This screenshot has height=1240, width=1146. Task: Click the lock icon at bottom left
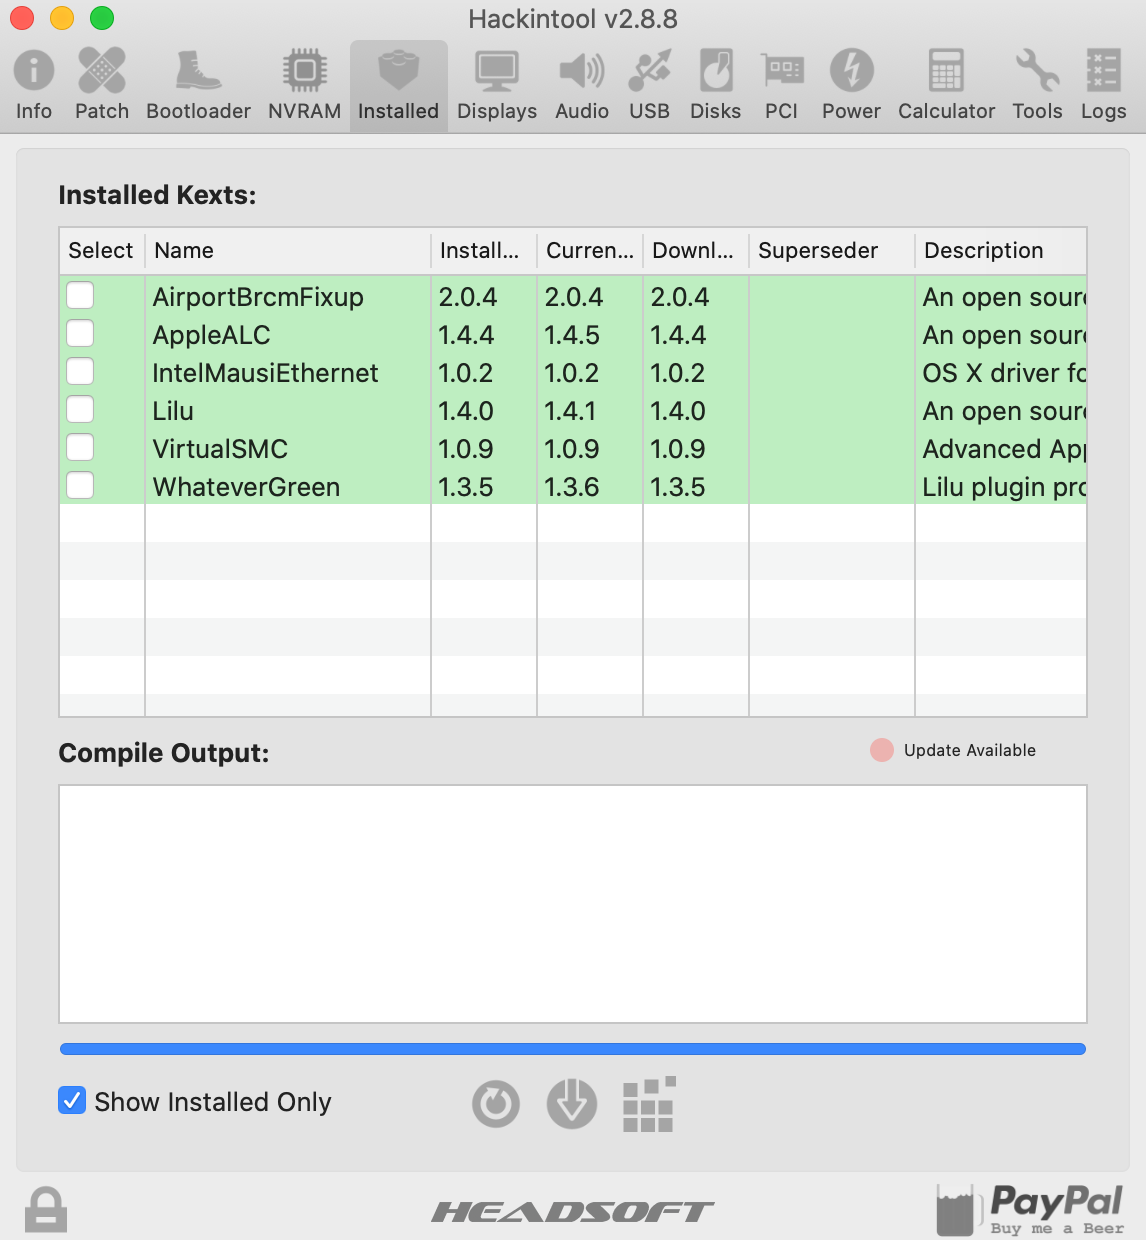(46, 1209)
